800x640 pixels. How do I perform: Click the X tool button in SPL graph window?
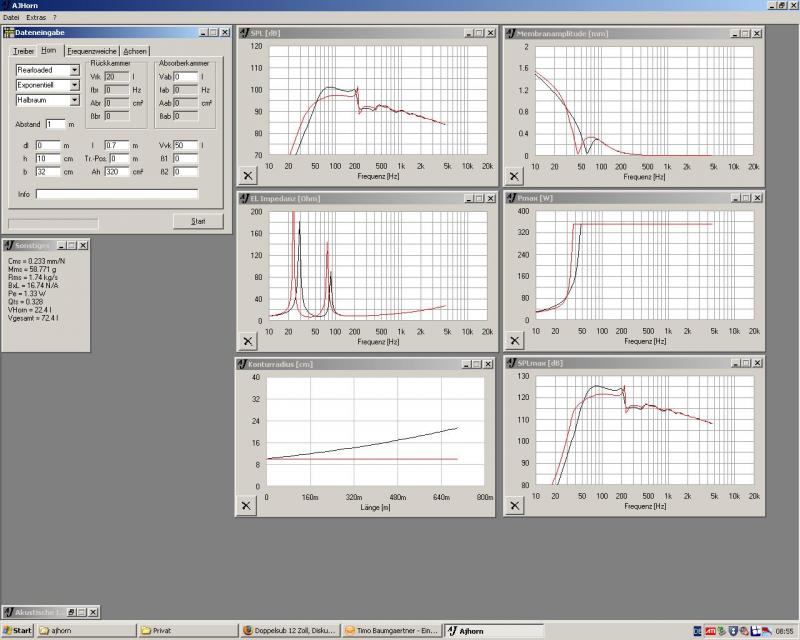248,176
